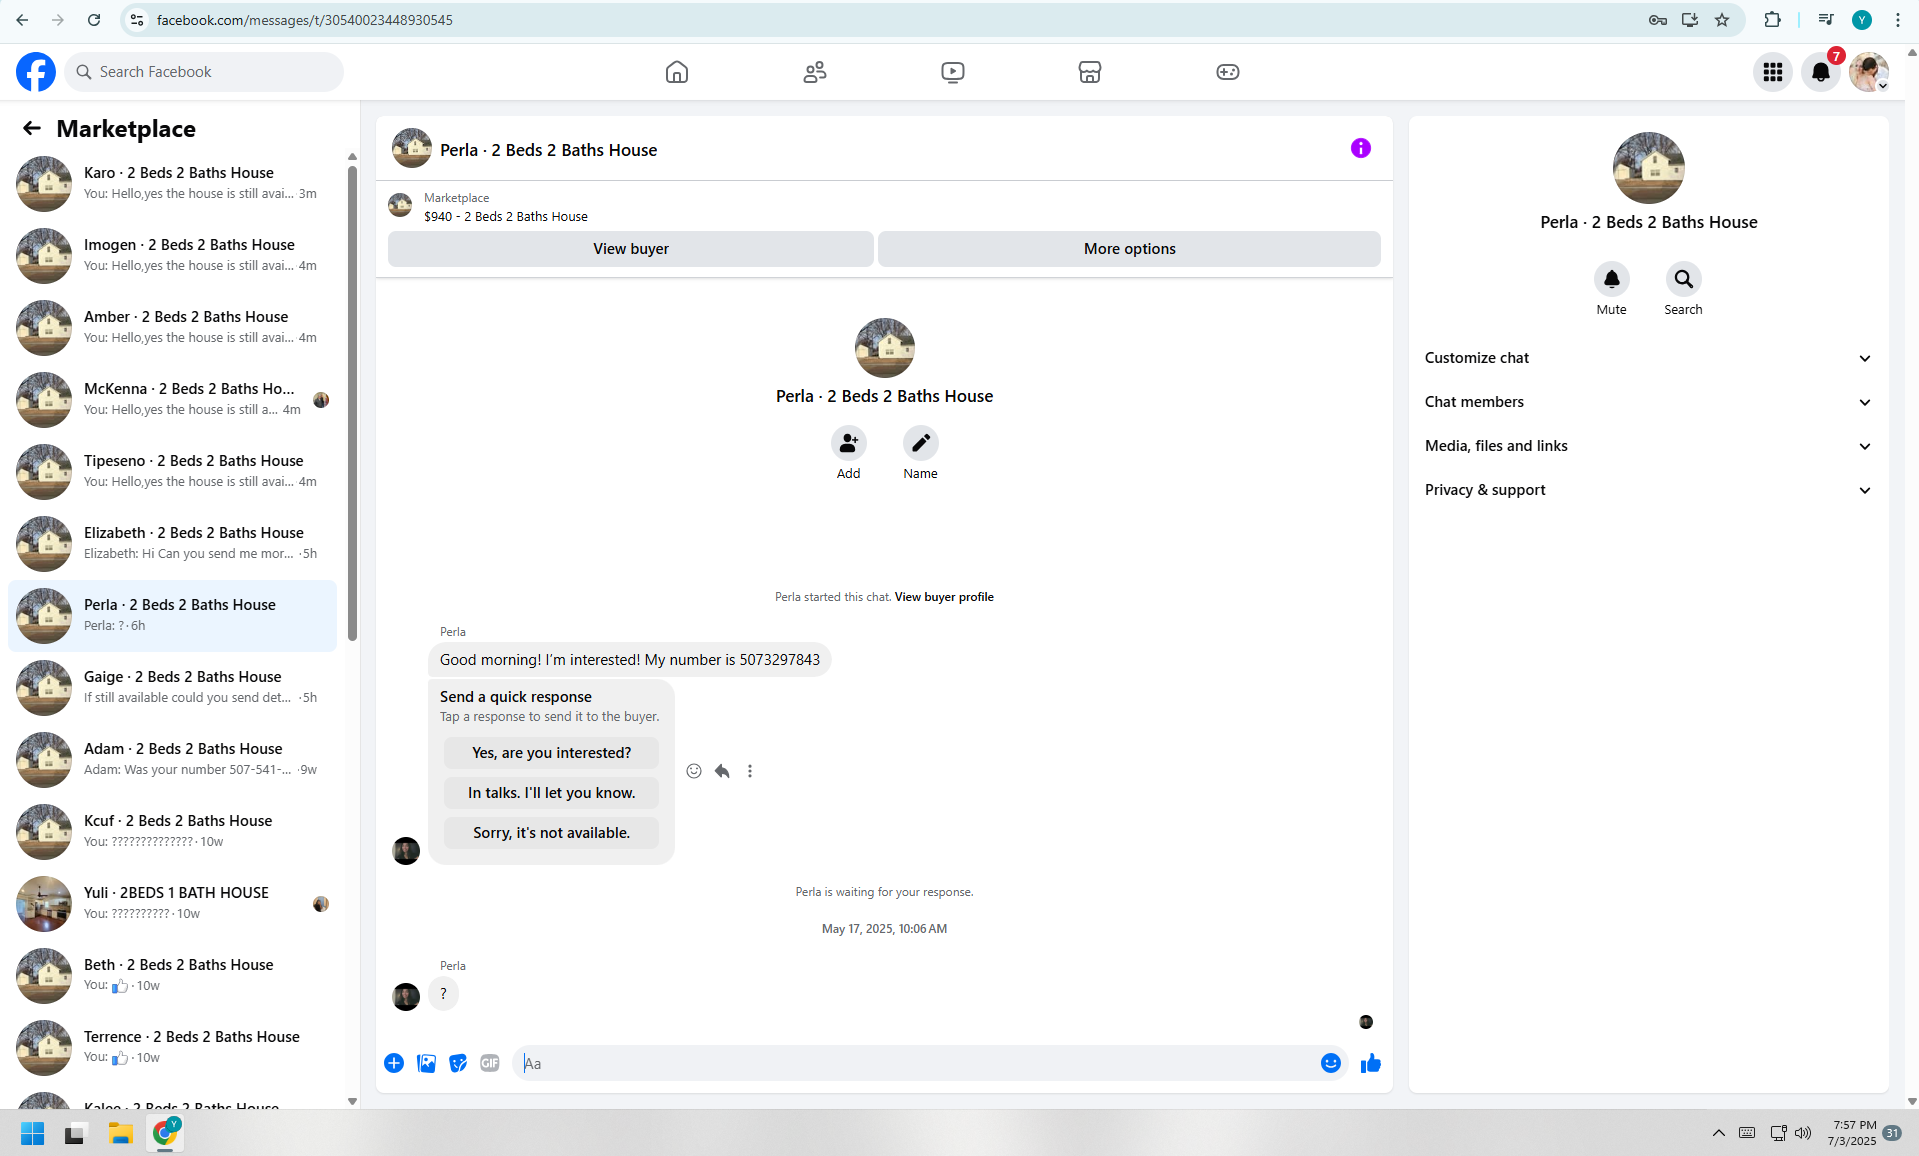The height and width of the screenshot is (1156, 1919).
Task: Bookmark this page with star icon
Action: coord(1722,20)
